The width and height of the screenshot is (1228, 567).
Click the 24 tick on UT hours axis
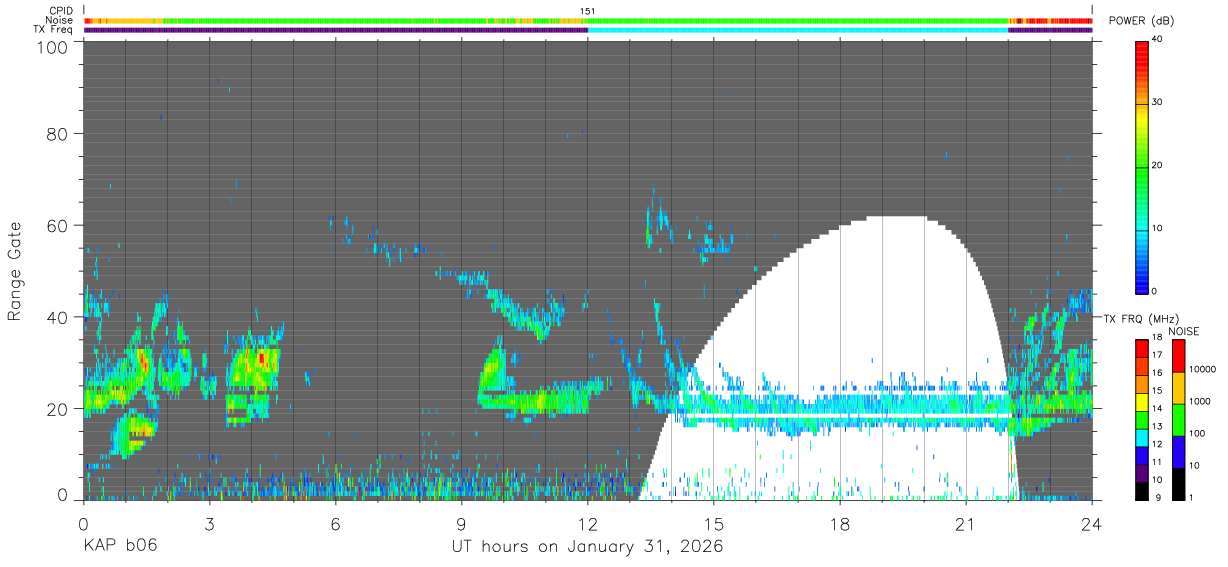[x=1092, y=523]
